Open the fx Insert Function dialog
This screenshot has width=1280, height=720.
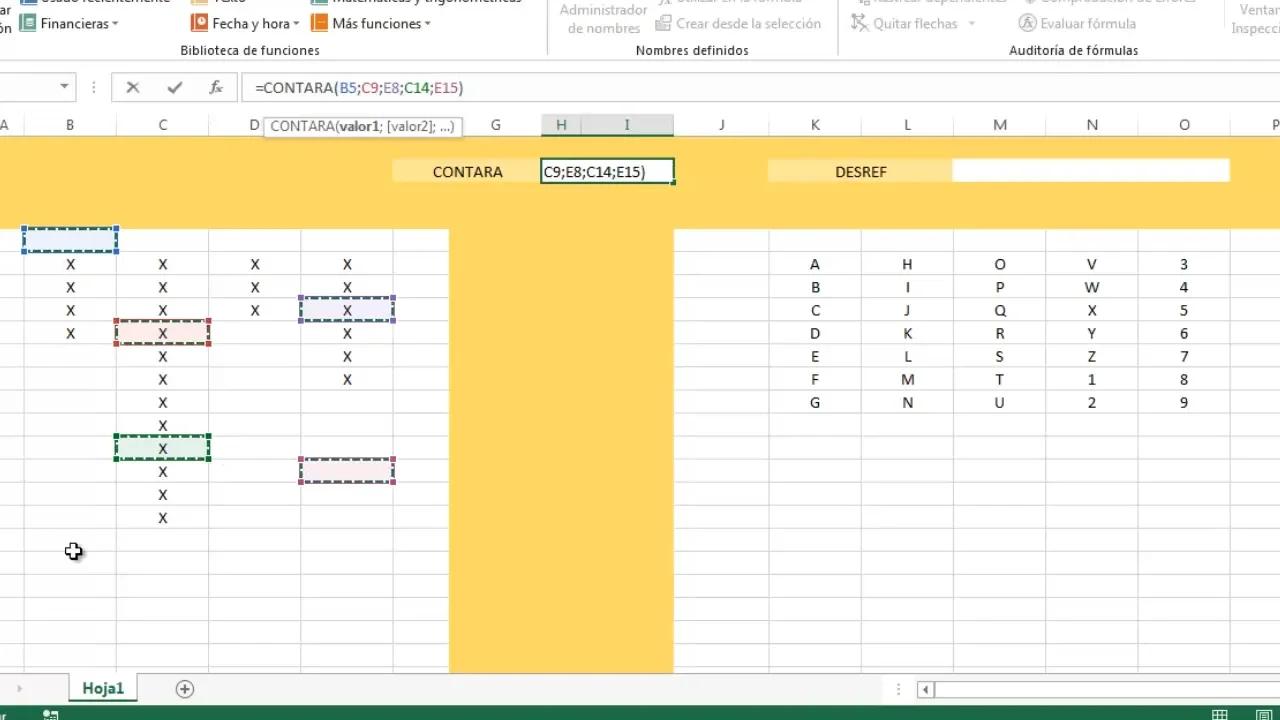[216, 88]
